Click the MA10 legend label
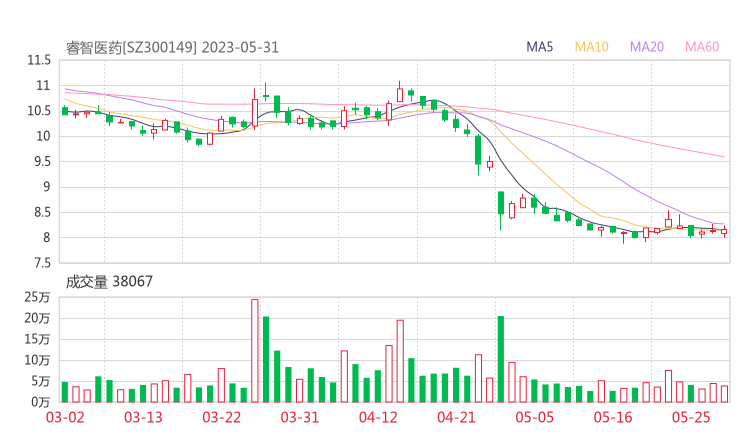The height and width of the screenshot is (440, 740). pos(591,47)
